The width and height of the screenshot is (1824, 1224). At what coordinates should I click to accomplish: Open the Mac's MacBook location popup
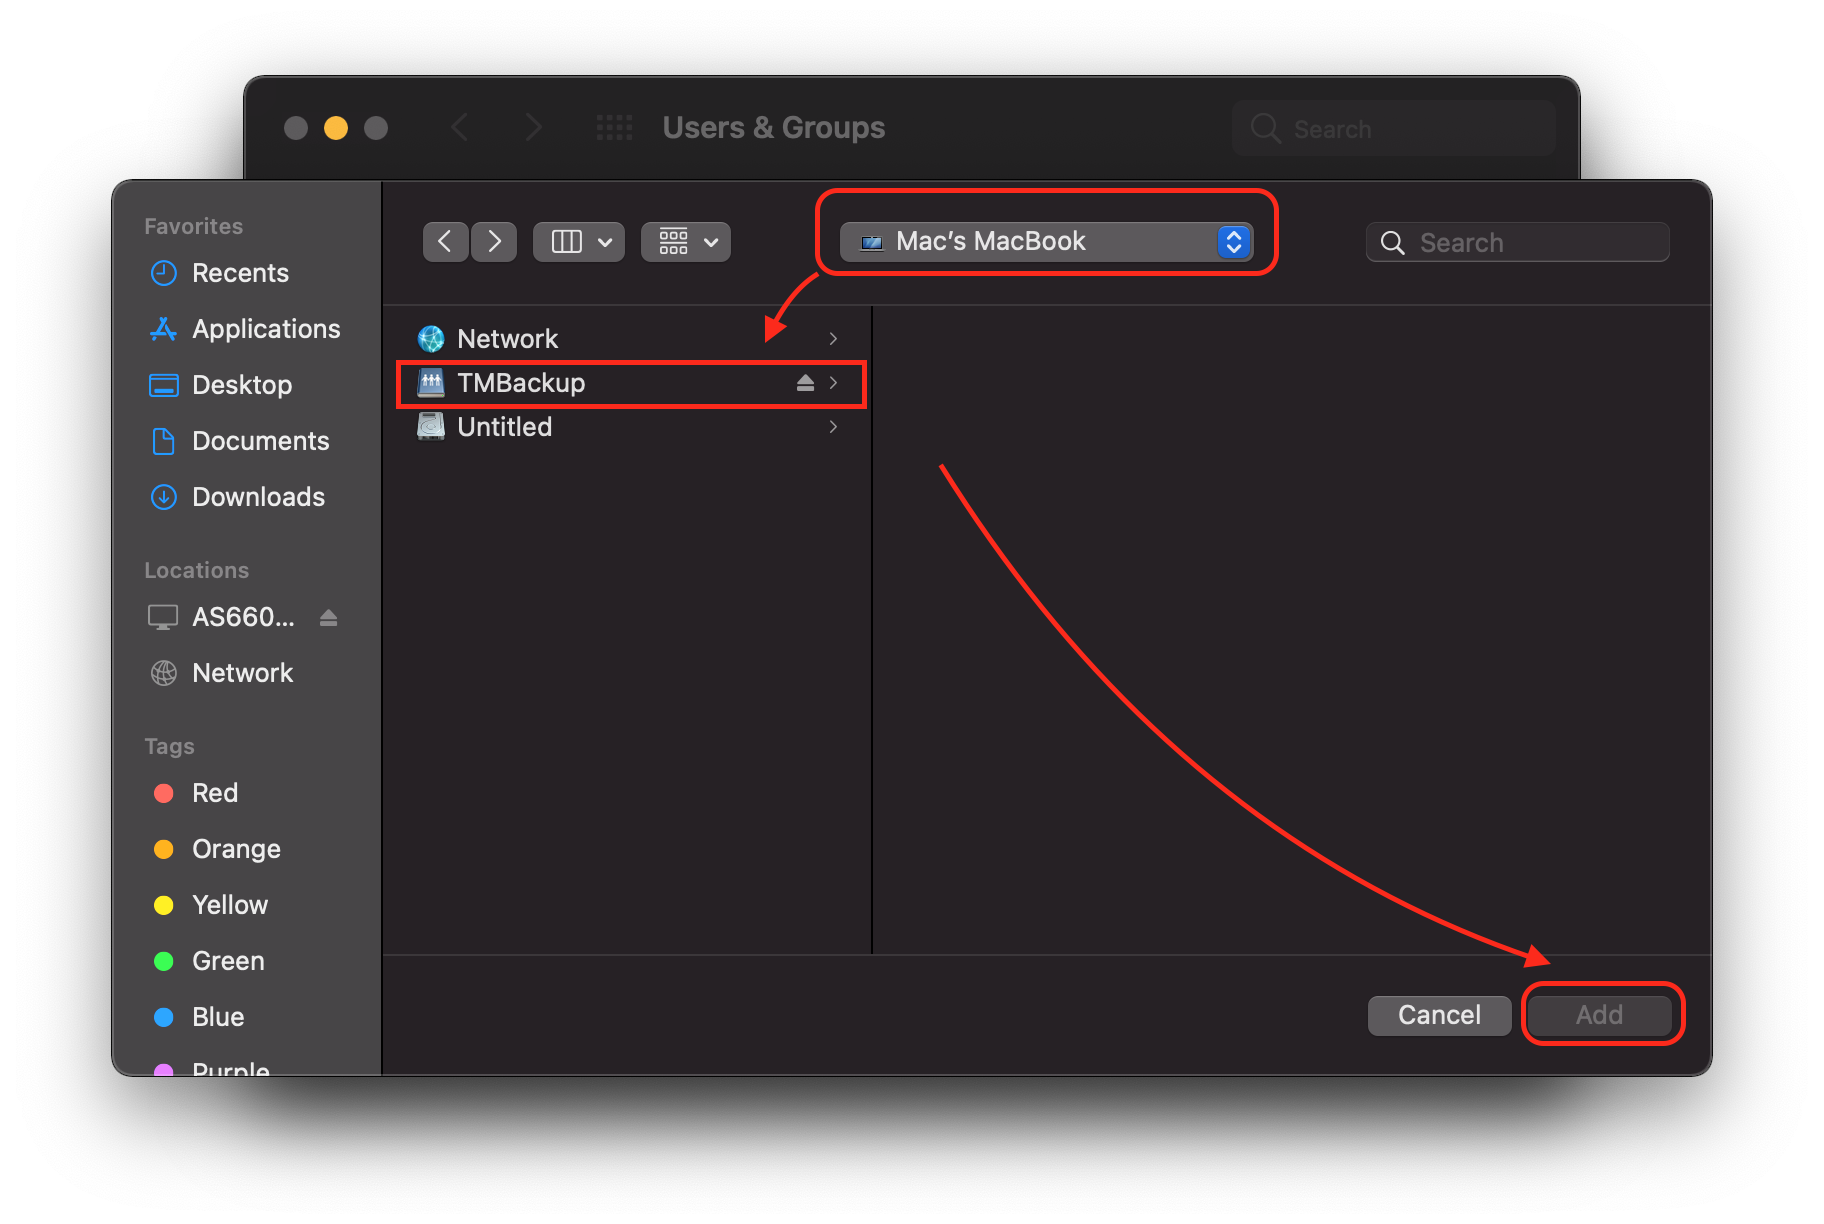(1046, 242)
